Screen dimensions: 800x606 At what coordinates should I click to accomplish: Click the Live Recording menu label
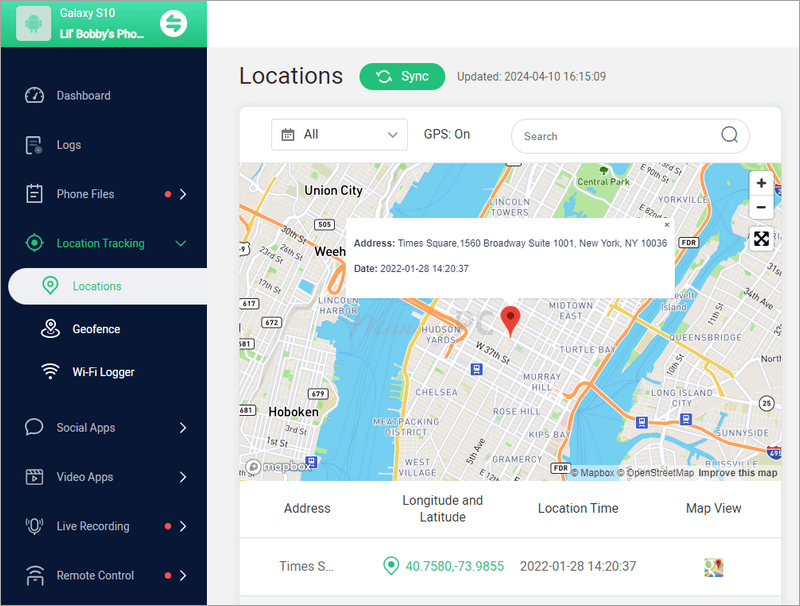(93, 526)
